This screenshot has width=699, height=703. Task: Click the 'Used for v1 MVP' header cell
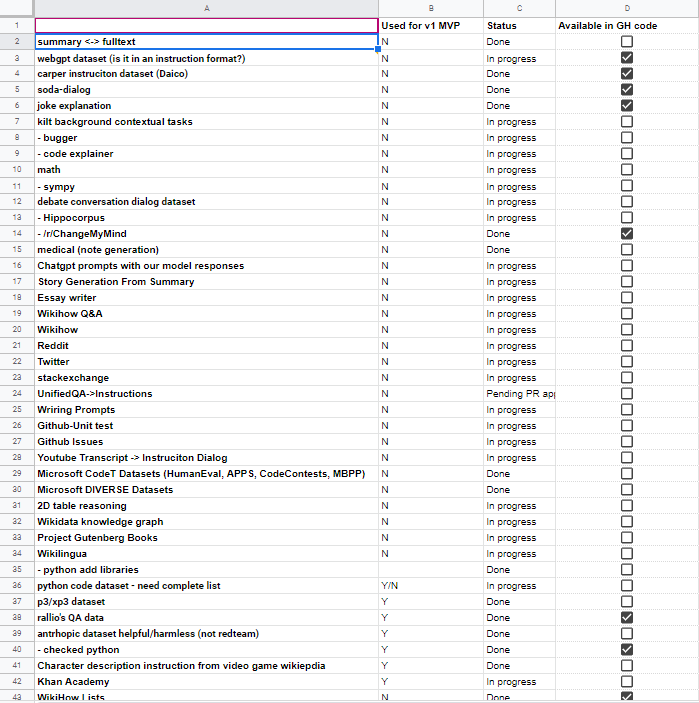coord(431,26)
